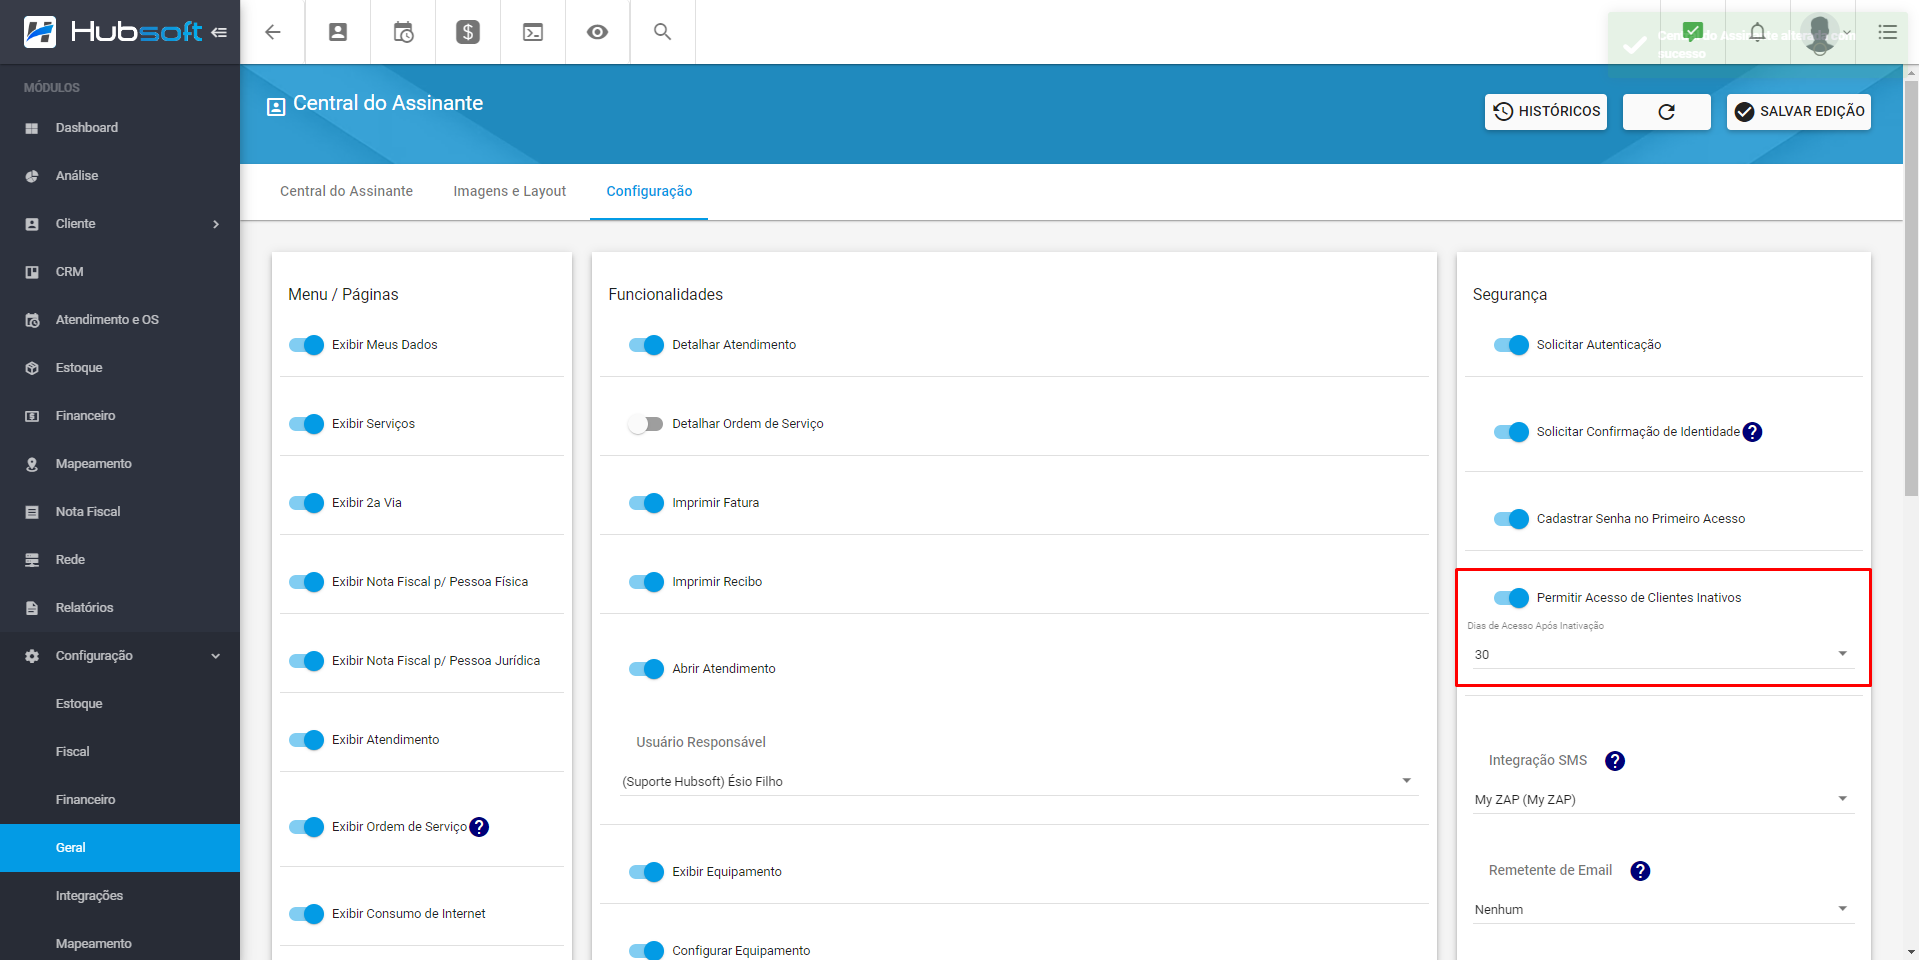Screen dimensions: 1919x960
Task: Open Atendimento e OS module
Action: pyautogui.click(x=120, y=320)
